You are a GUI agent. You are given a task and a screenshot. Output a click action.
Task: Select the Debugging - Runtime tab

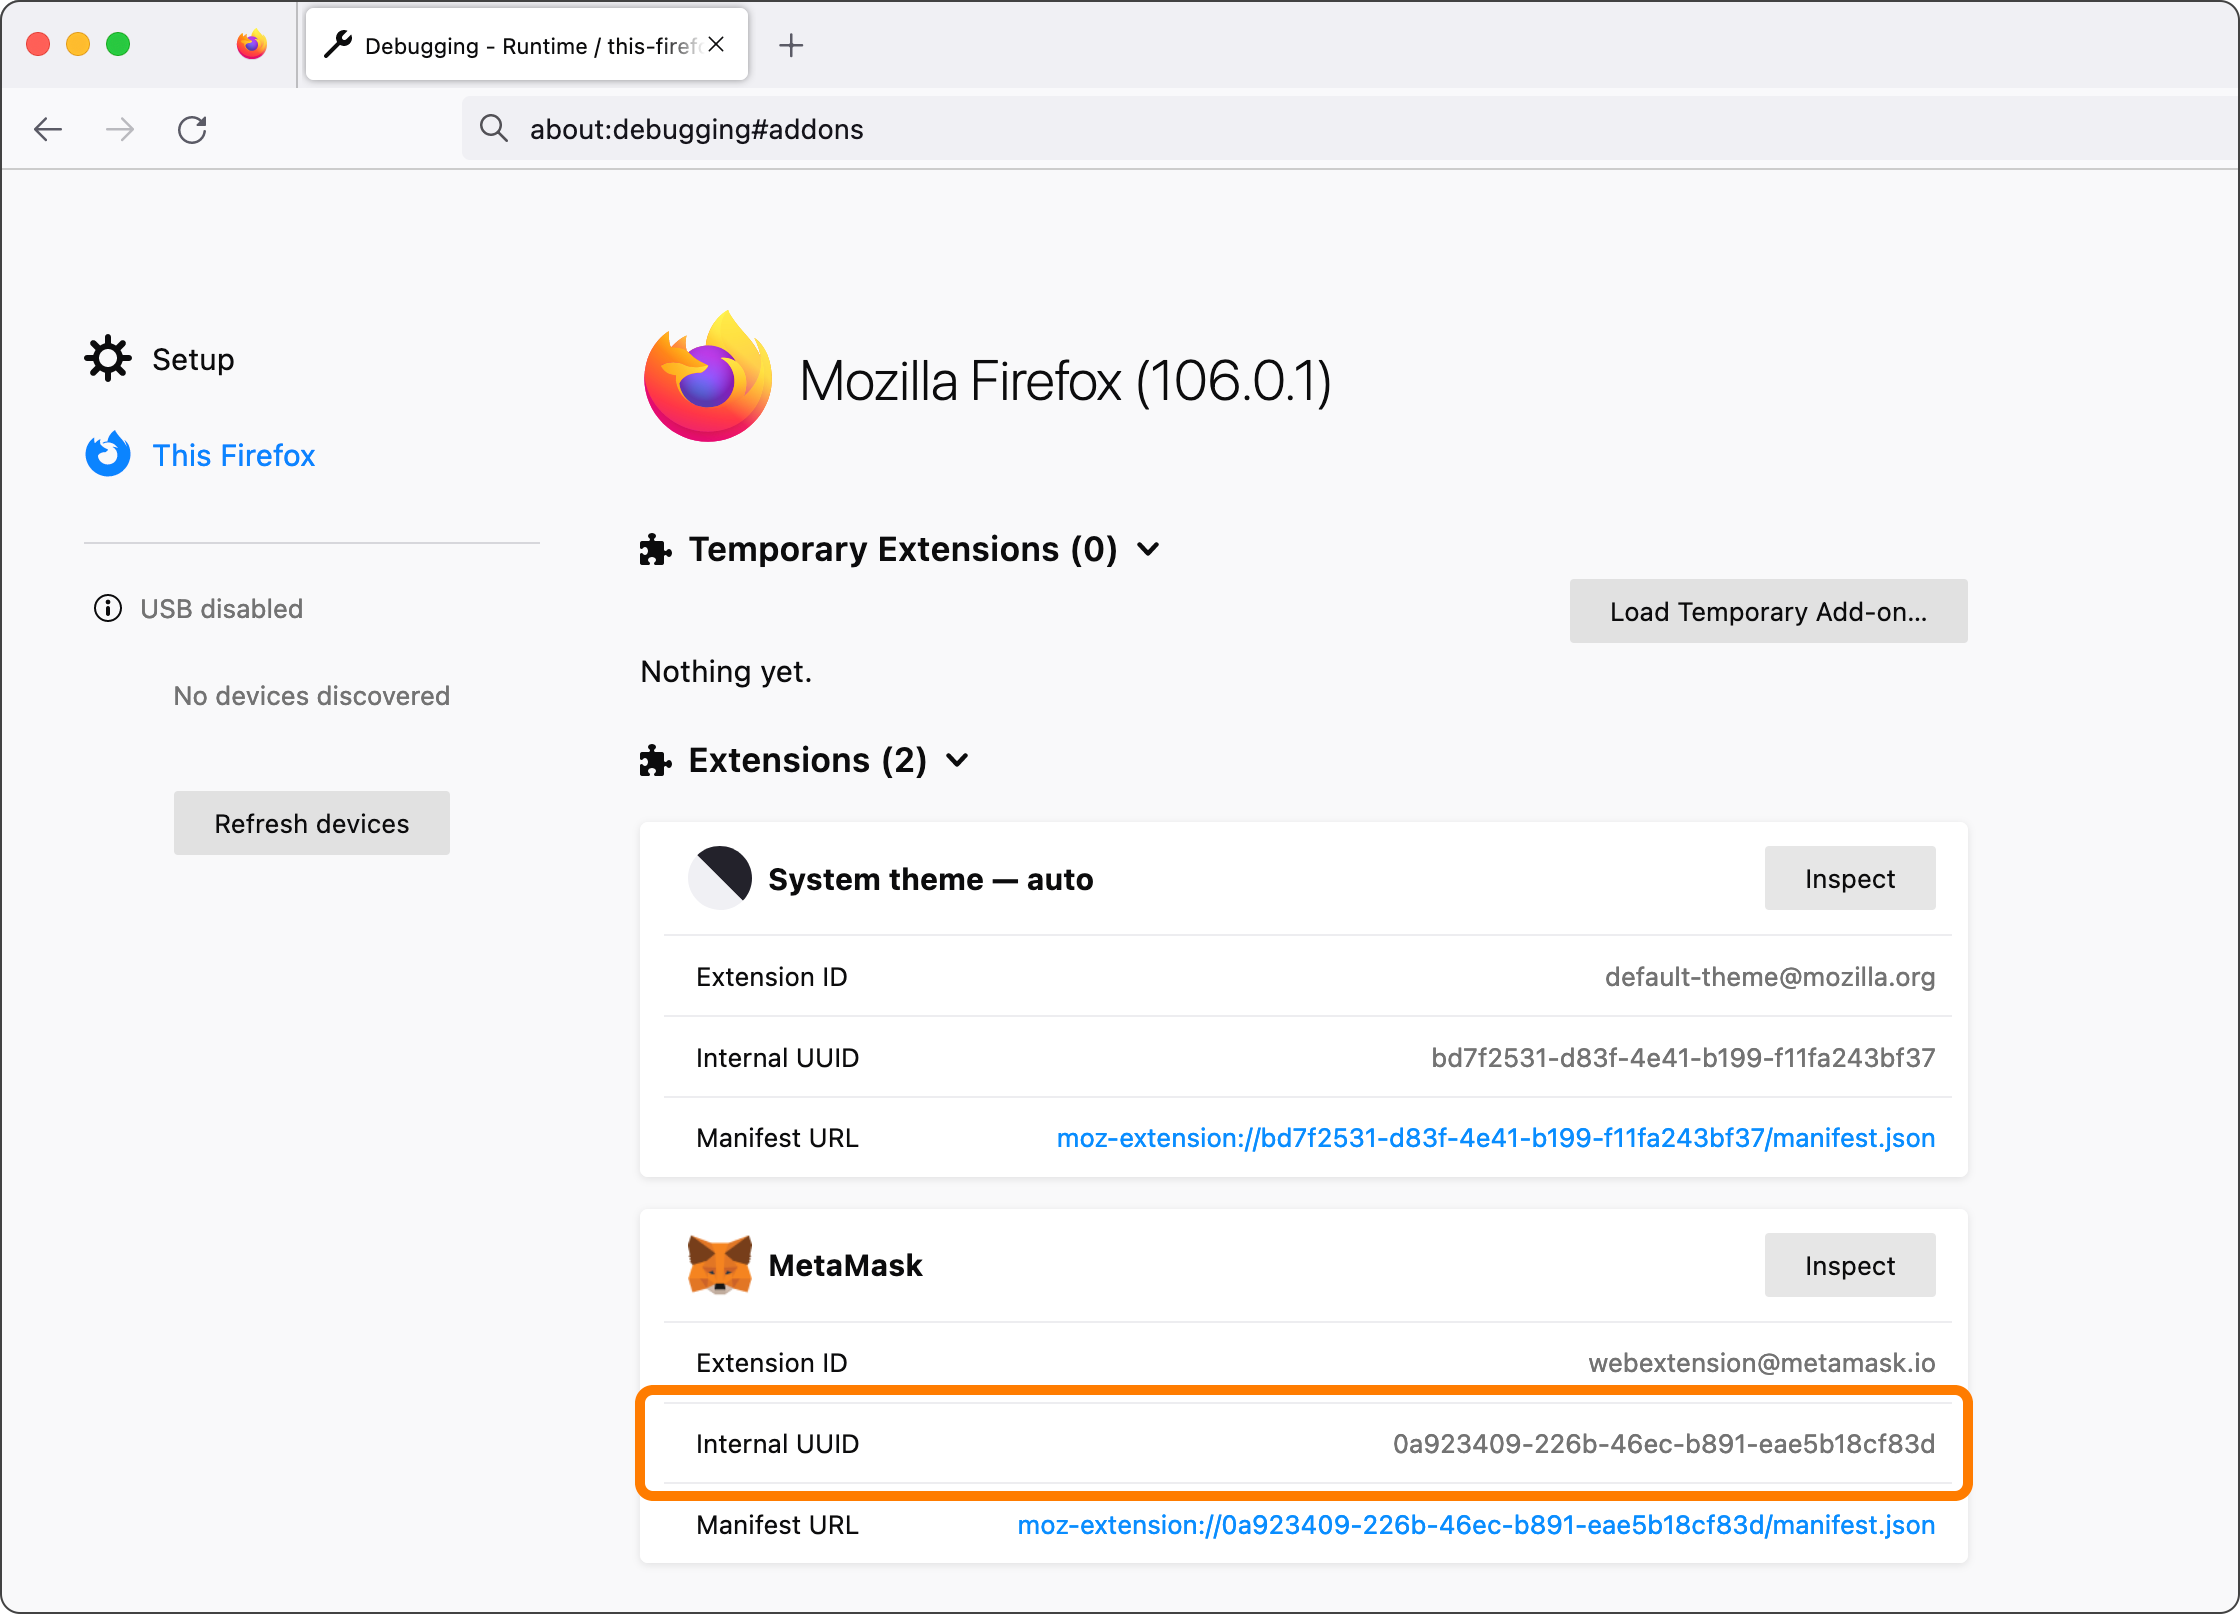click(x=527, y=45)
